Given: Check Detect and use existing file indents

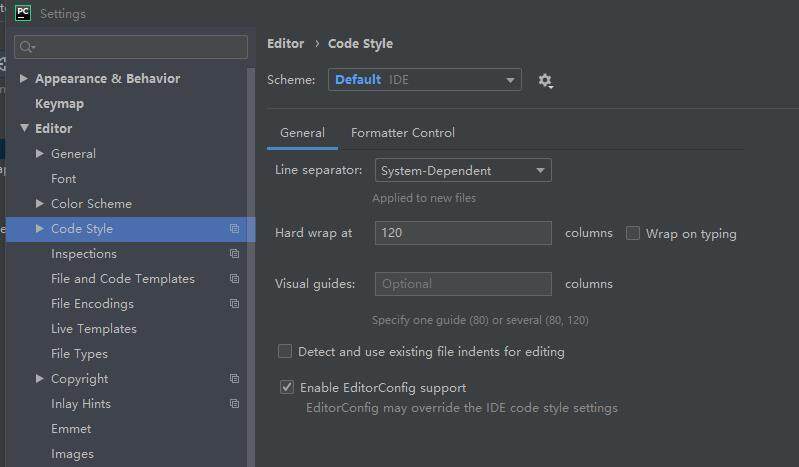Looking at the screenshot, I should tap(285, 352).
